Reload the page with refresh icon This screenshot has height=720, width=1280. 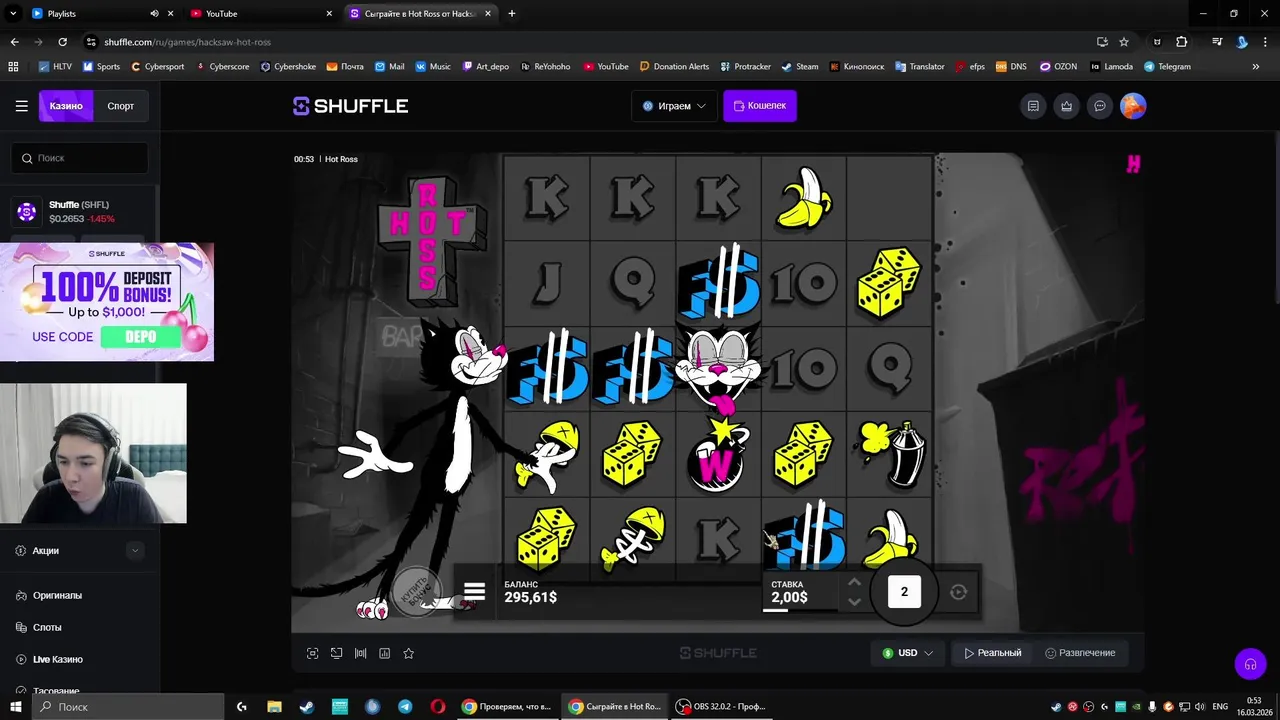point(63,42)
